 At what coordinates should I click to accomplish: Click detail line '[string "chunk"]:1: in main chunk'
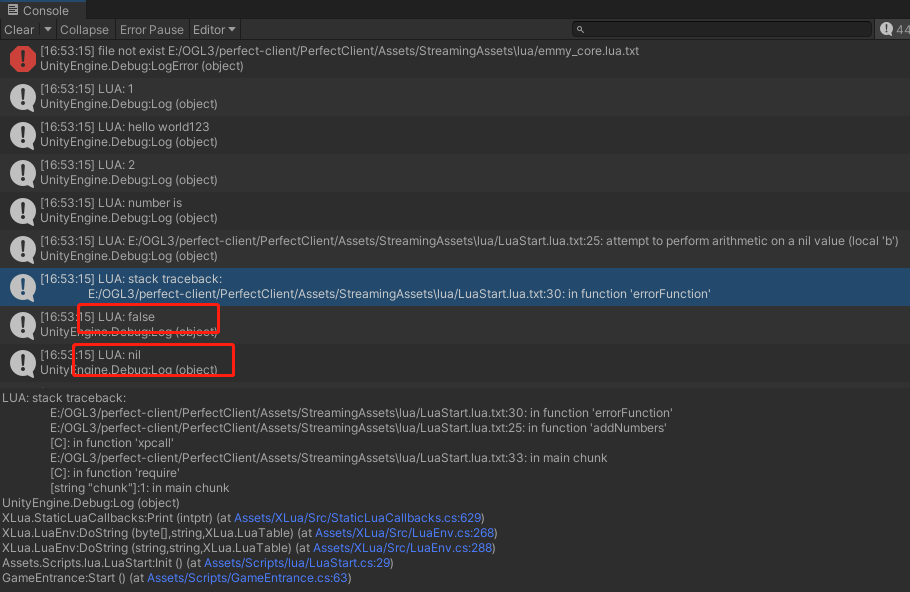tap(140, 488)
